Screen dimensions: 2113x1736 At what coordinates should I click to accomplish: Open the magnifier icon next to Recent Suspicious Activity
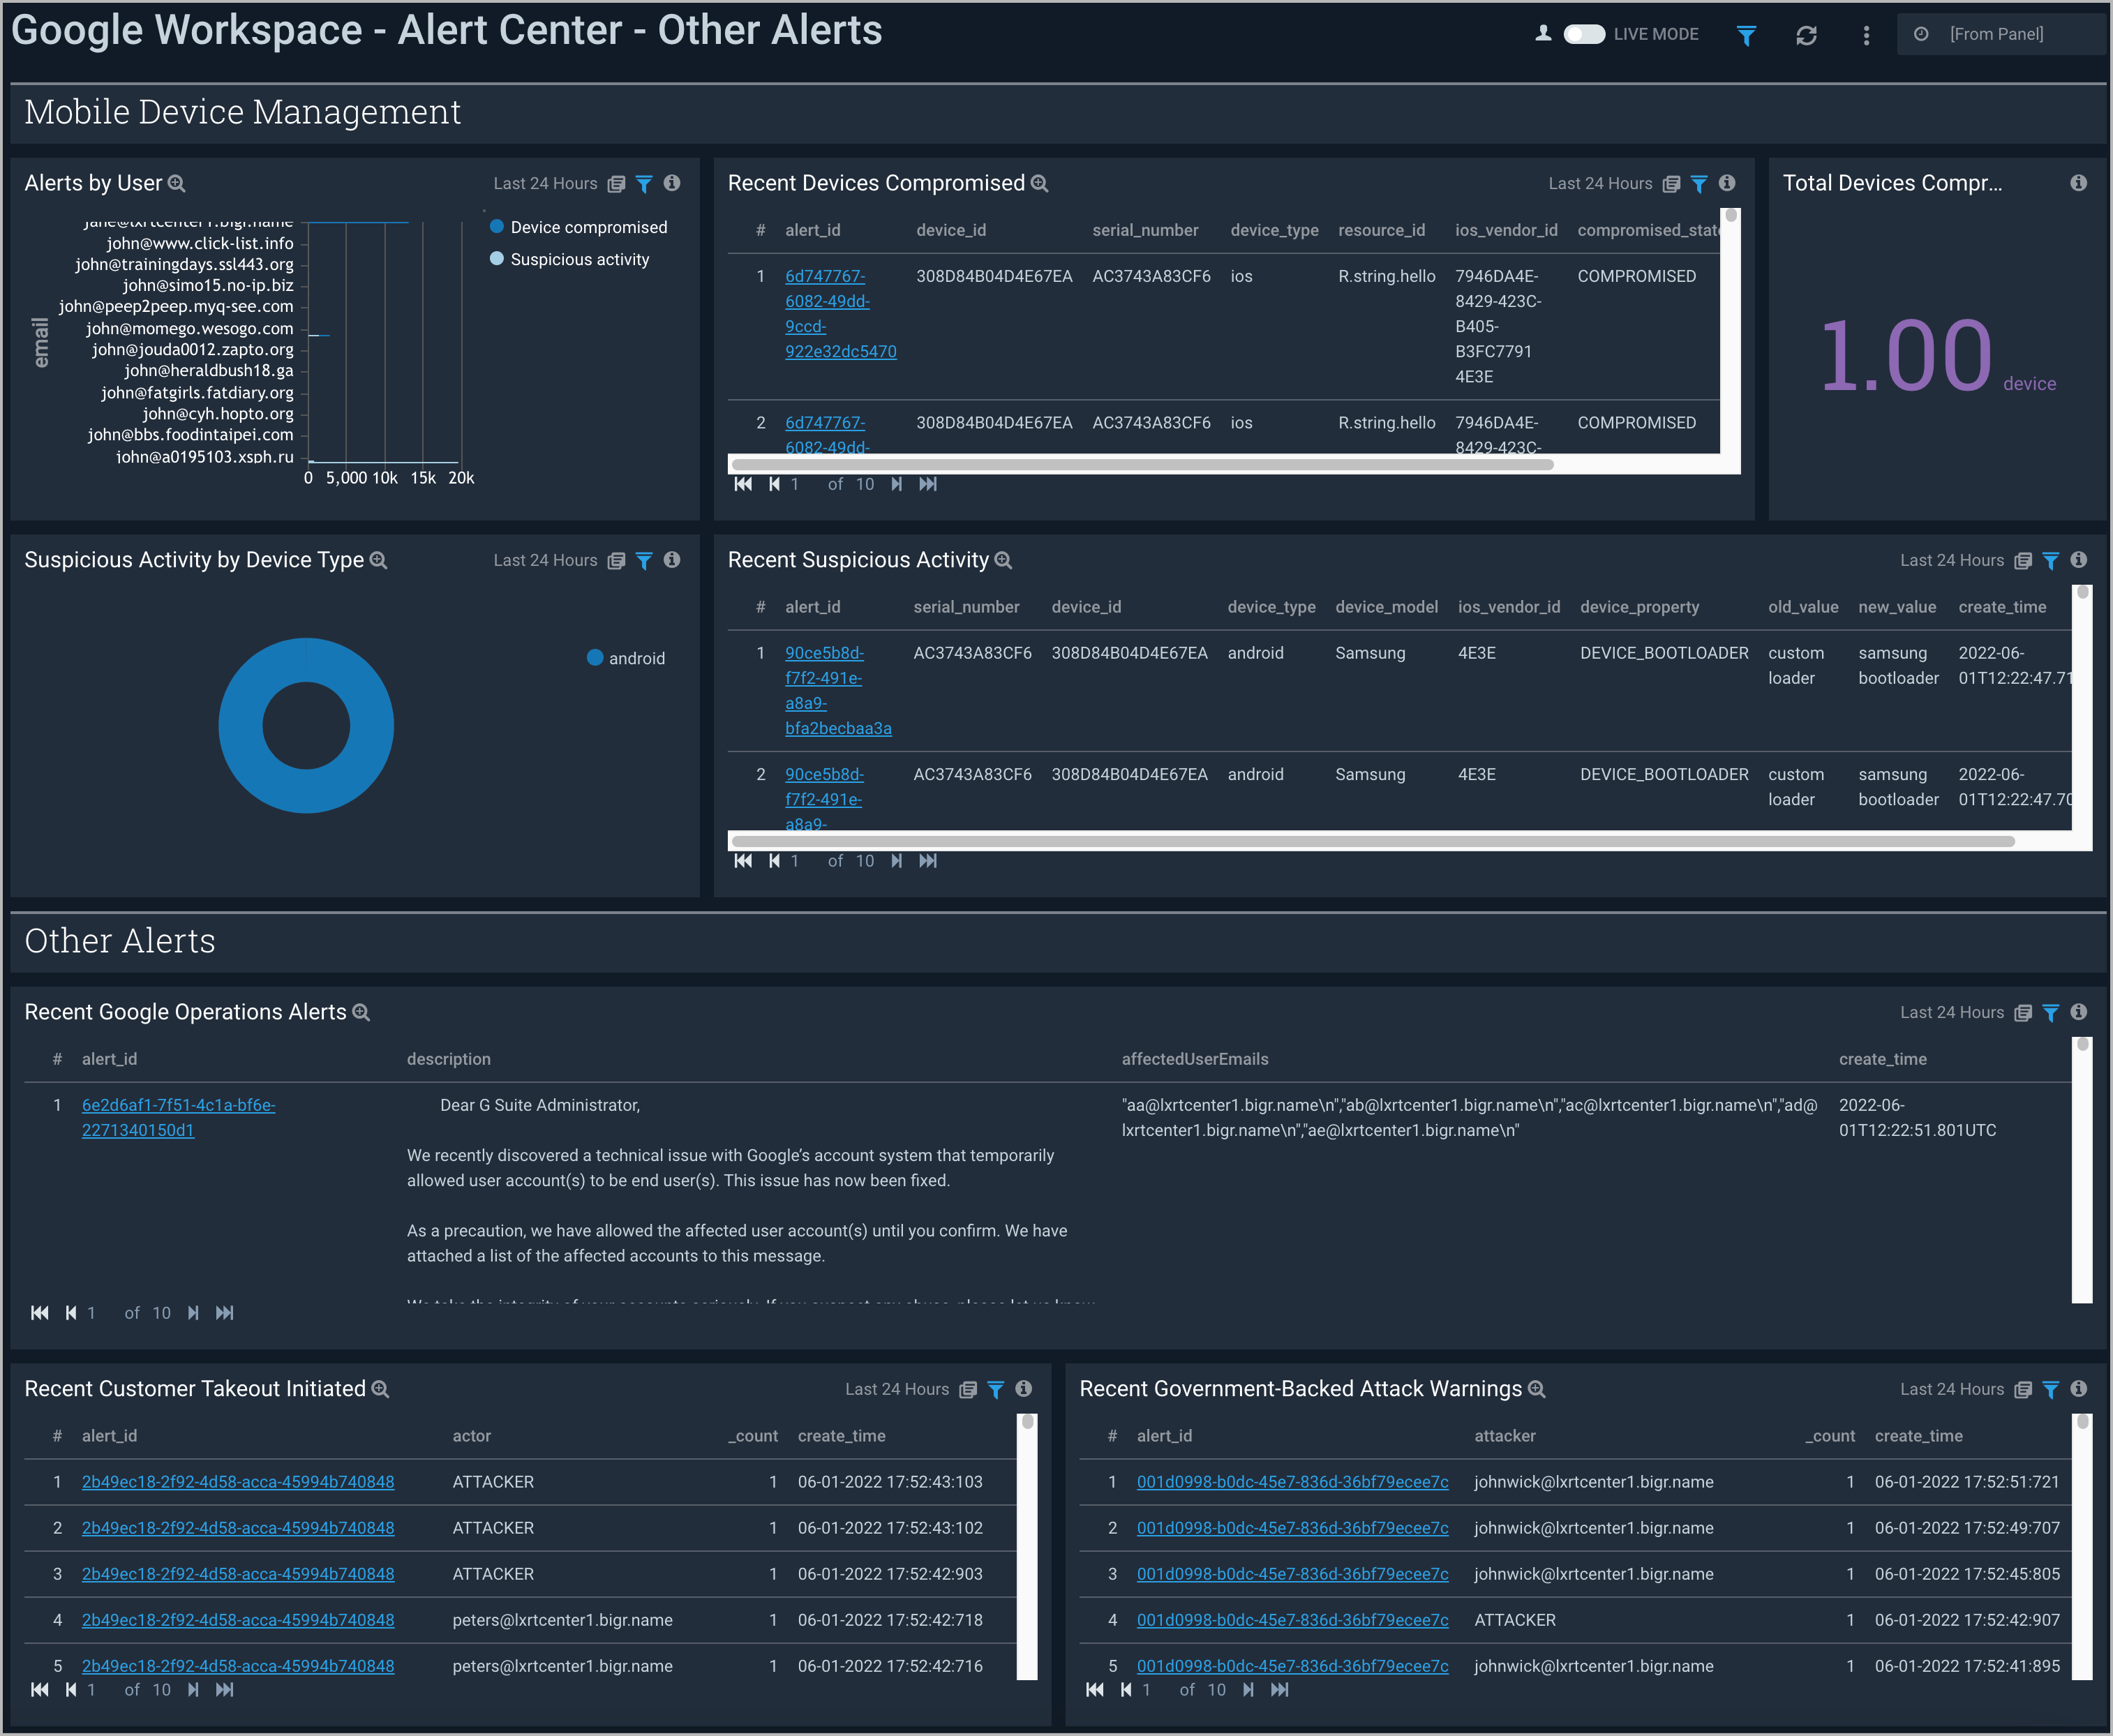click(1003, 561)
